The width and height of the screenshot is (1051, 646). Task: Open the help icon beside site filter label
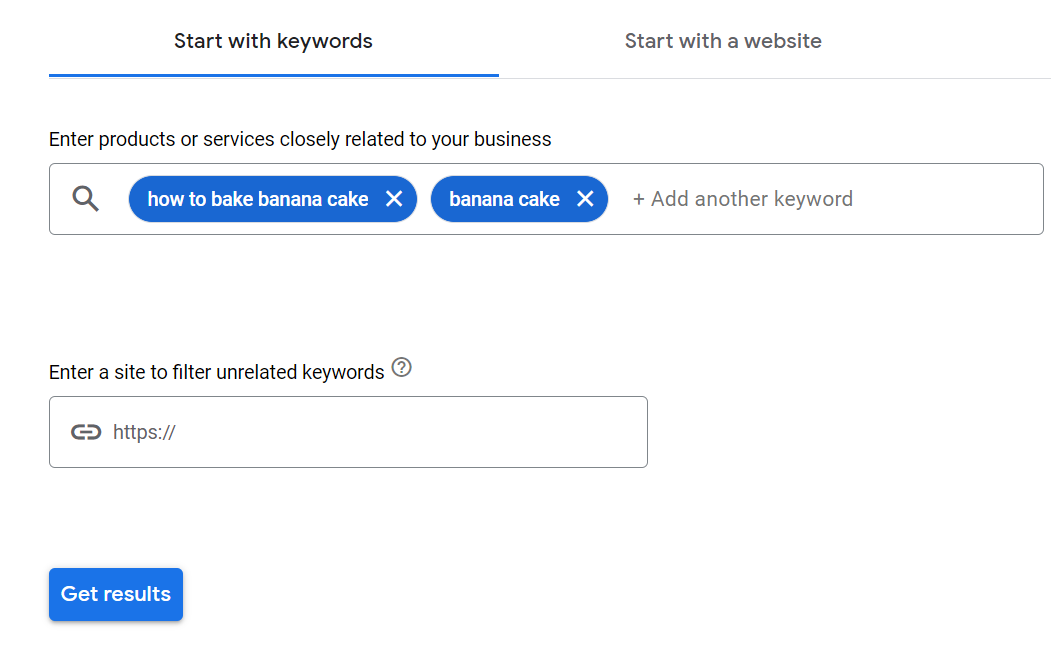coord(402,367)
